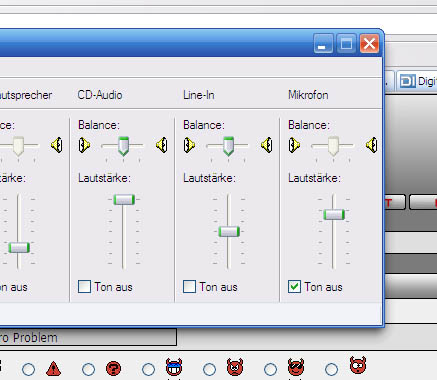This screenshot has width=437, height=380.
Task: Enable Ton aus for Line-In
Action: [189, 287]
